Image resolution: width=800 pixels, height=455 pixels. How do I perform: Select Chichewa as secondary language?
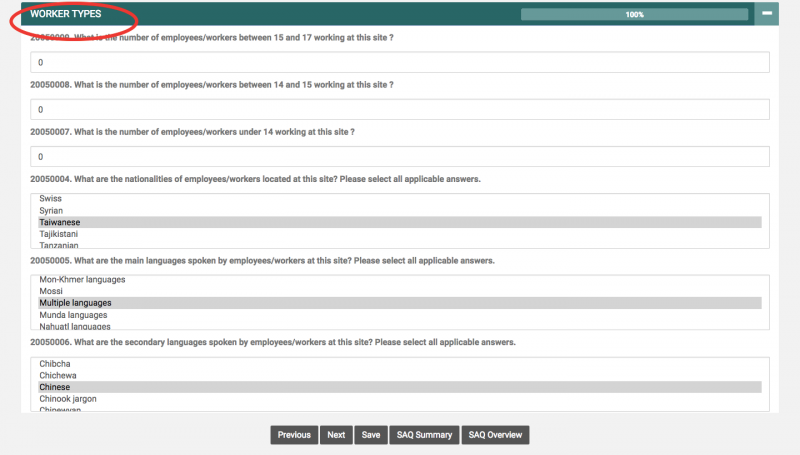pyautogui.click(x=58, y=375)
